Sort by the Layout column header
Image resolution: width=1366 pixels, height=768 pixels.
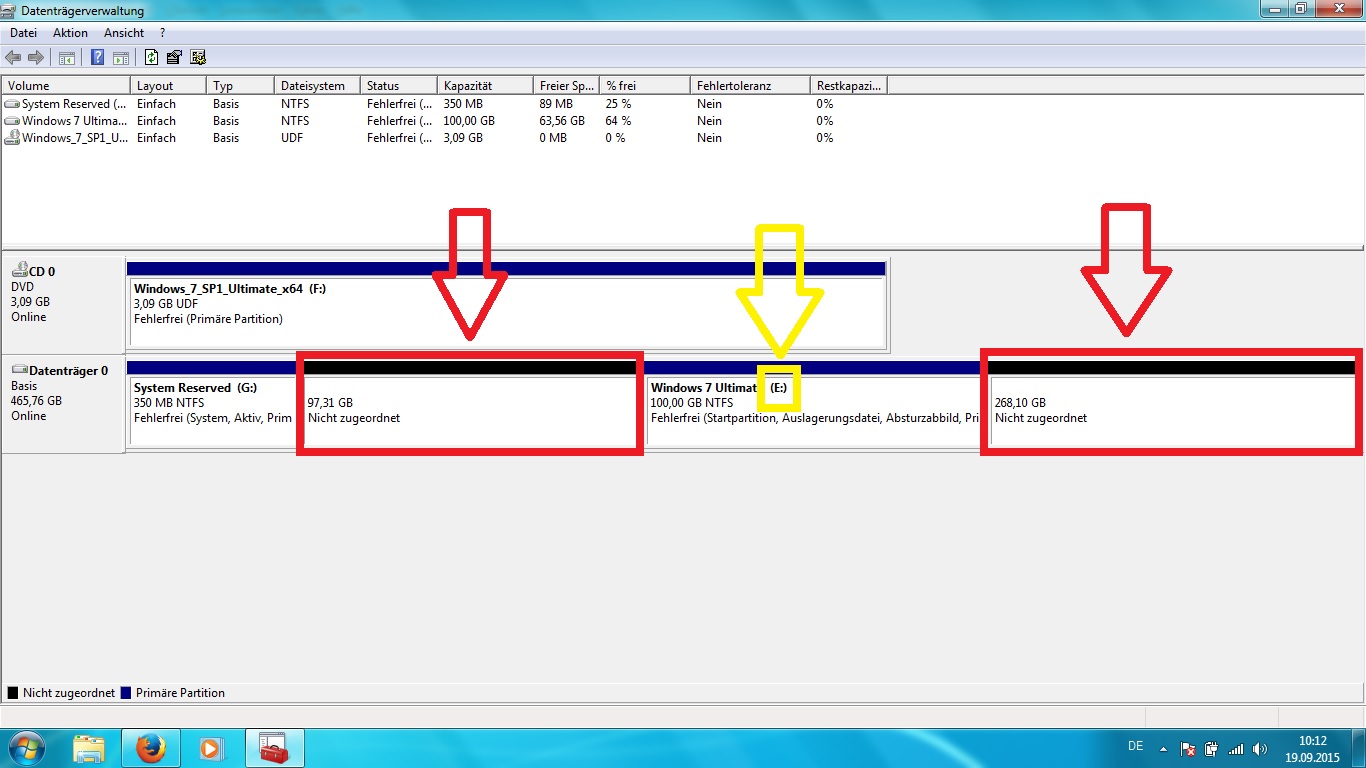tap(168, 86)
